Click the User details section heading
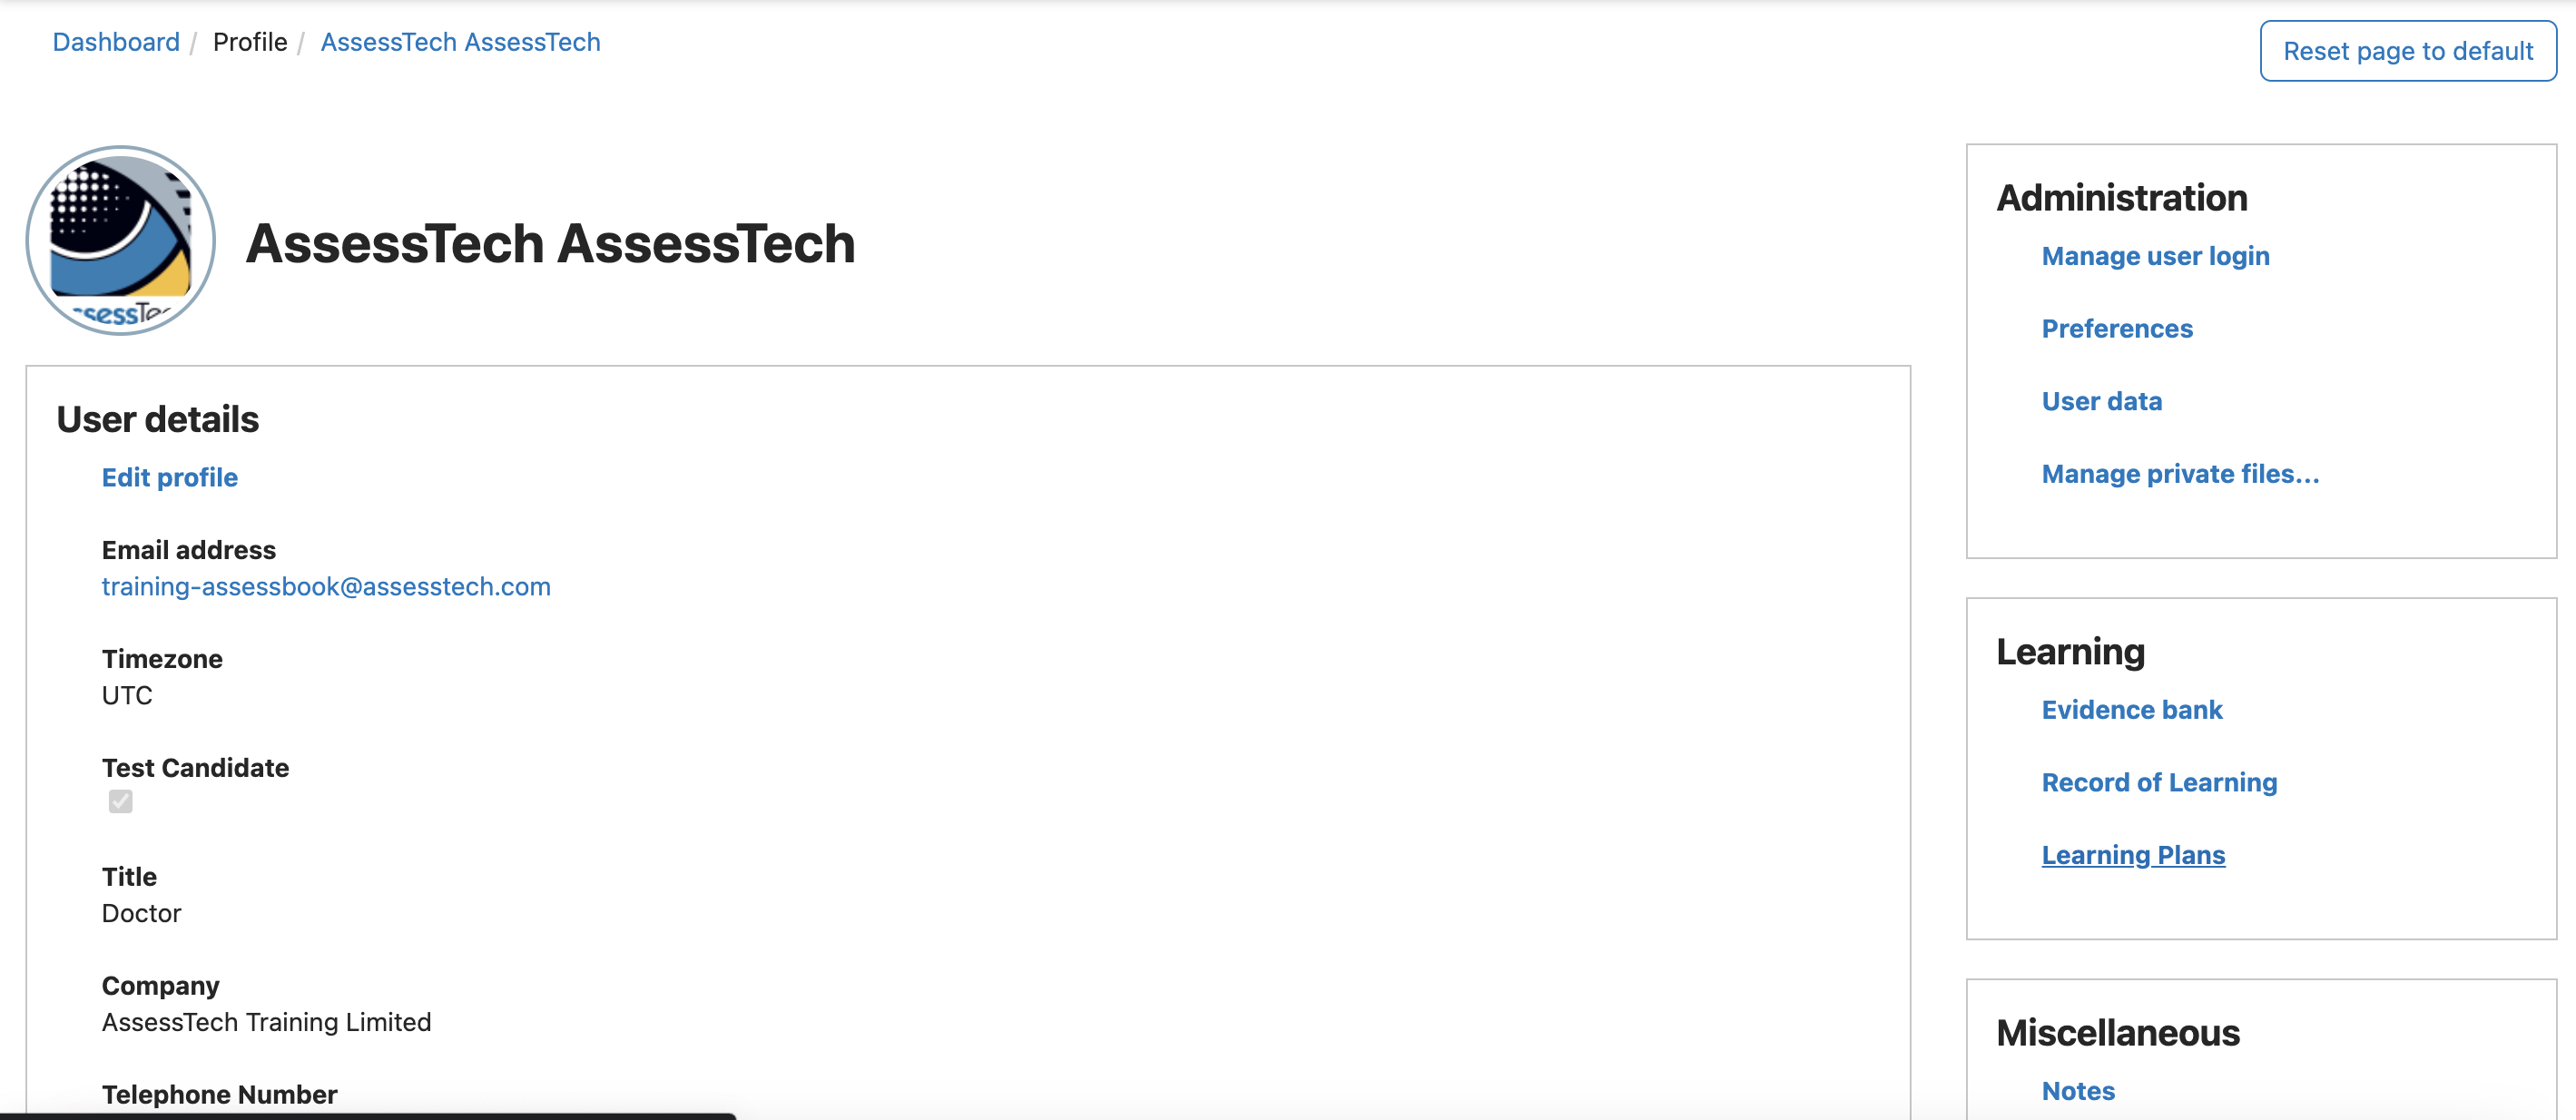2576x1120 pixels. tap(158, 420)
